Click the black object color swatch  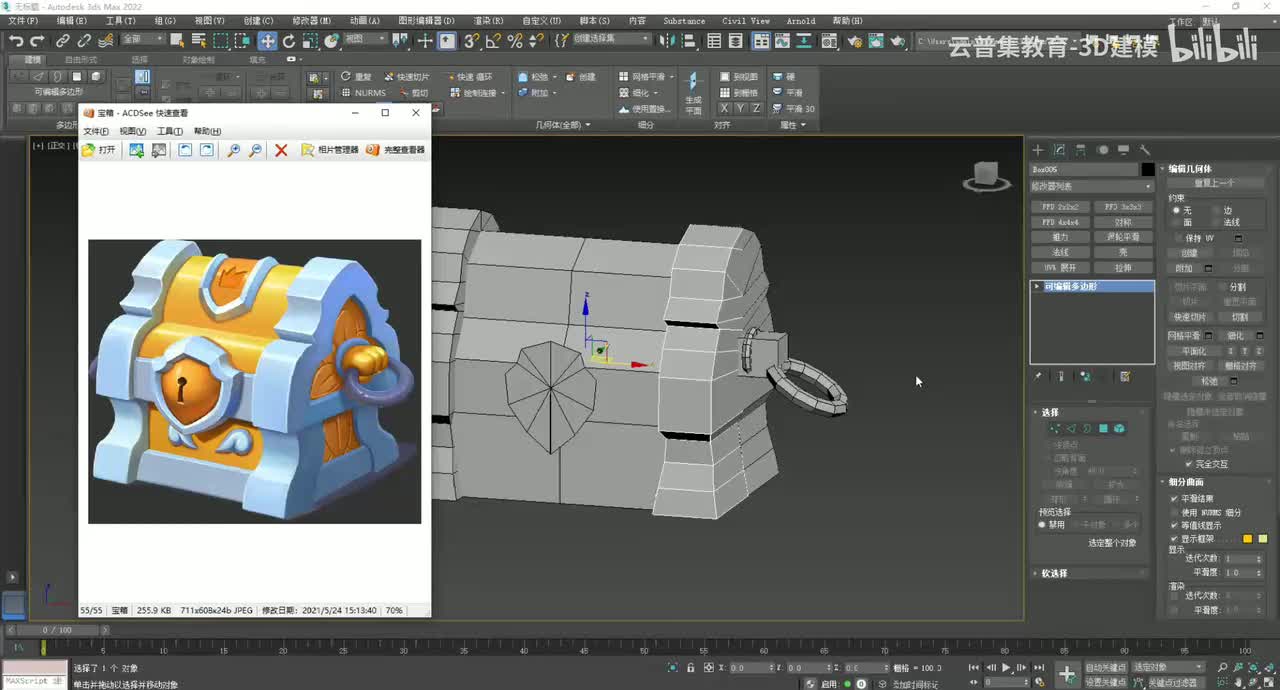[1148, 169]
